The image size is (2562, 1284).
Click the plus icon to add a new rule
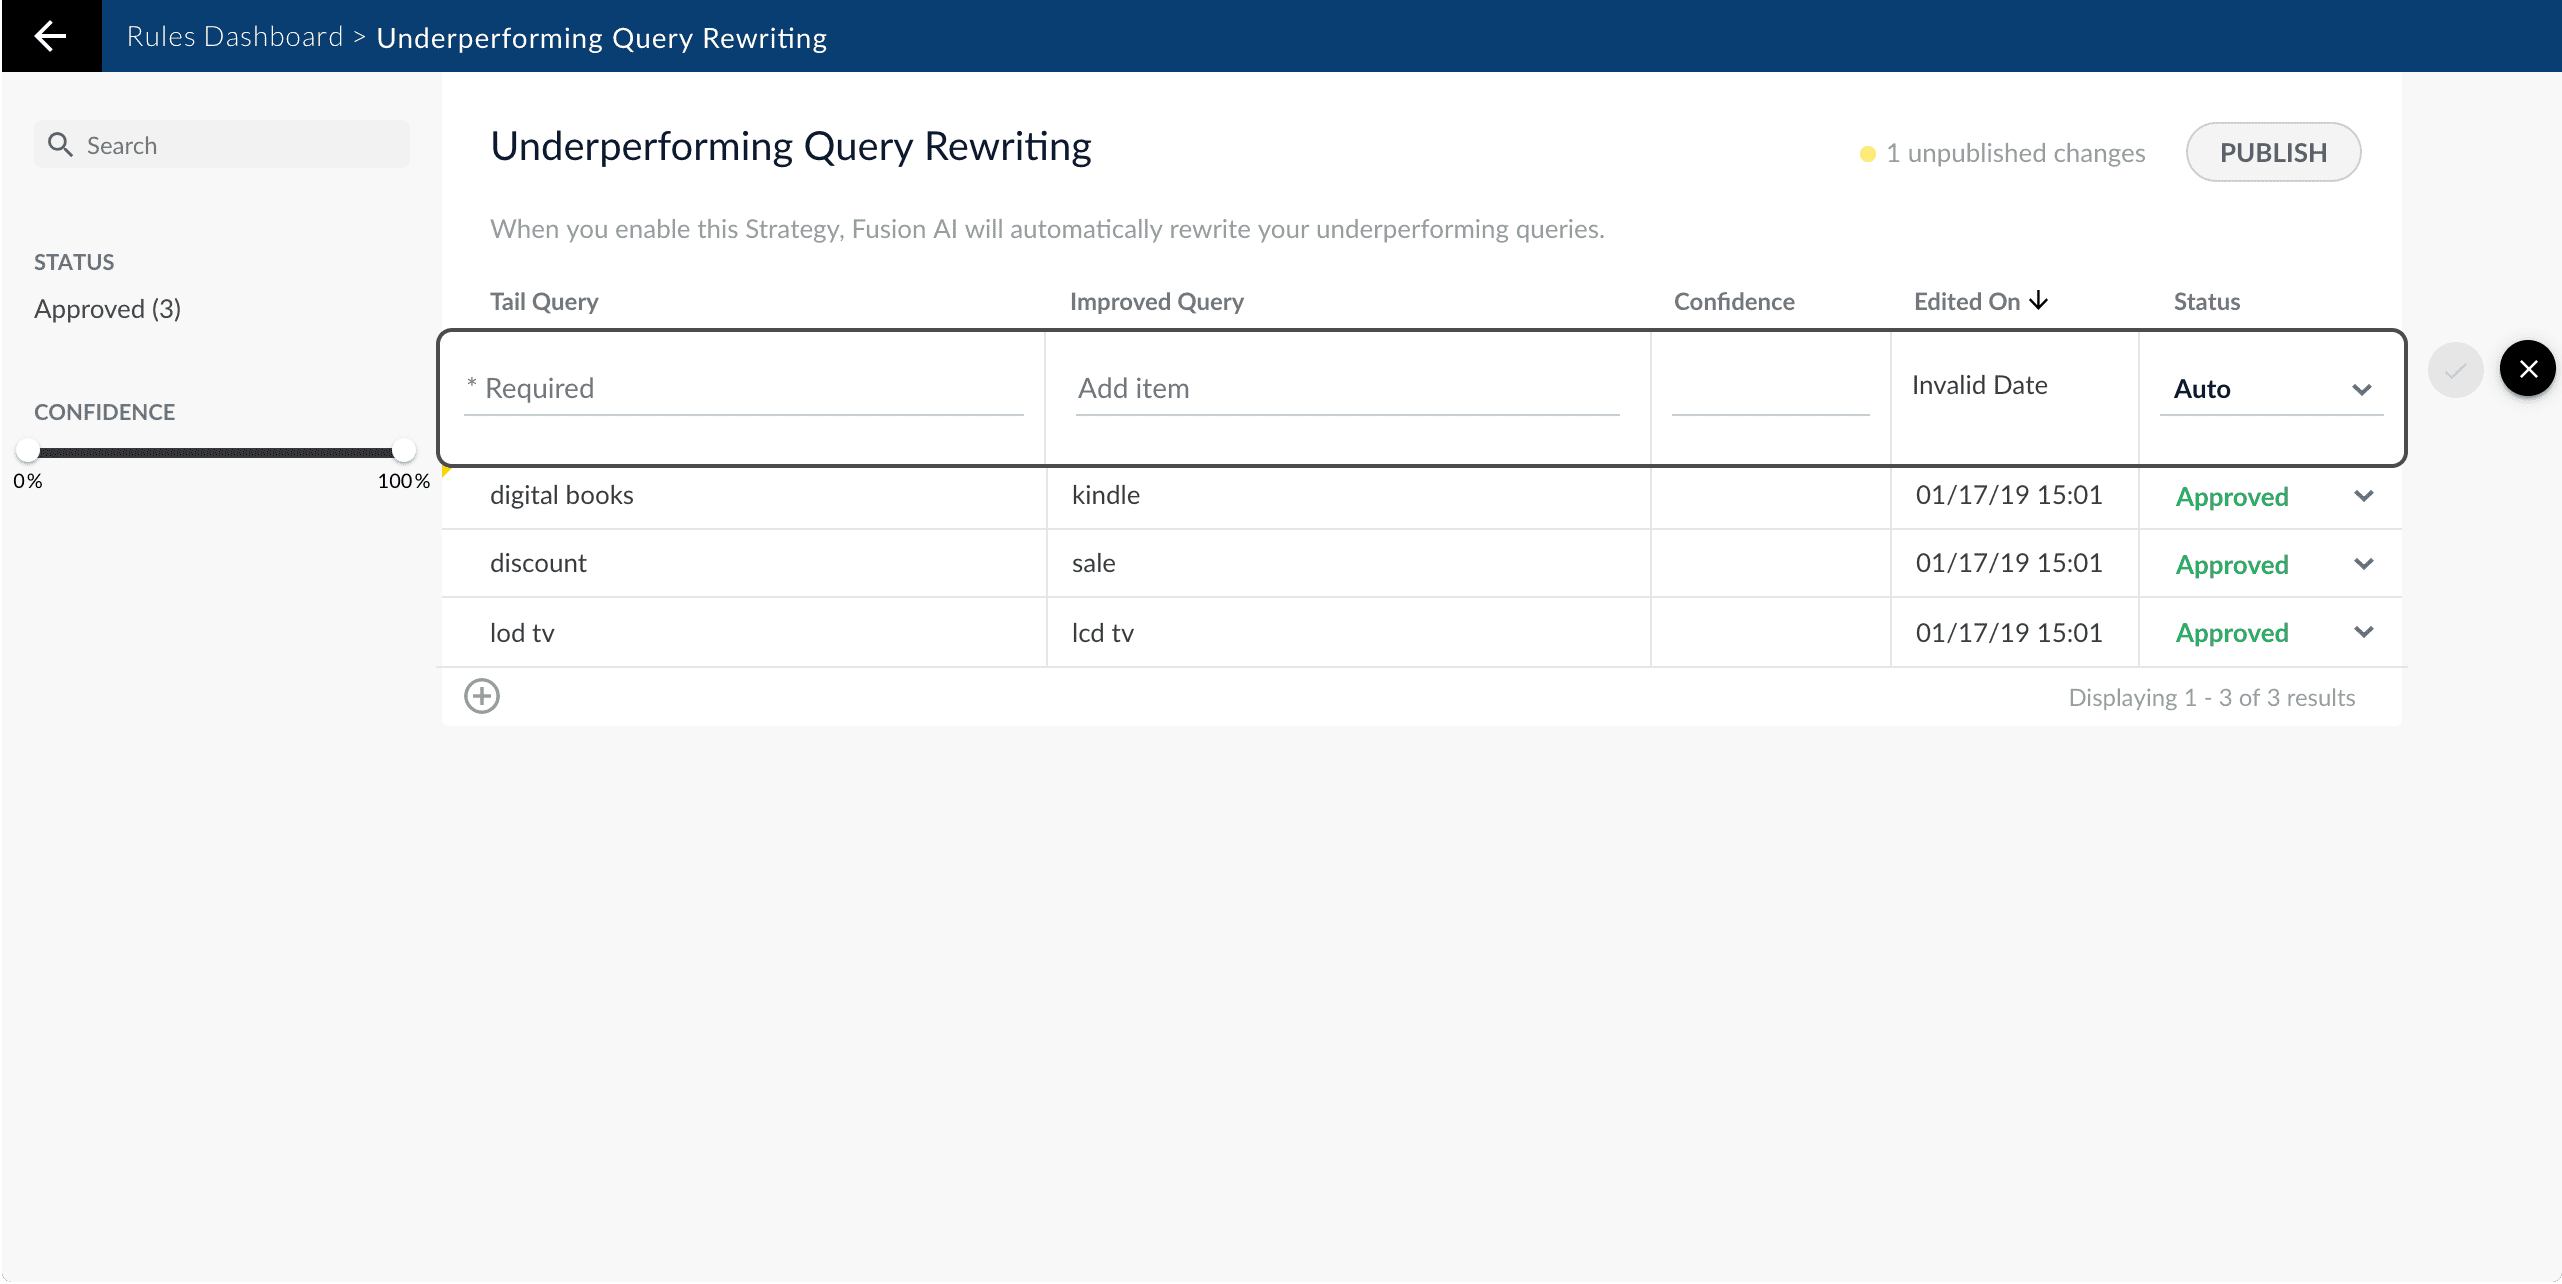point(483,695)
